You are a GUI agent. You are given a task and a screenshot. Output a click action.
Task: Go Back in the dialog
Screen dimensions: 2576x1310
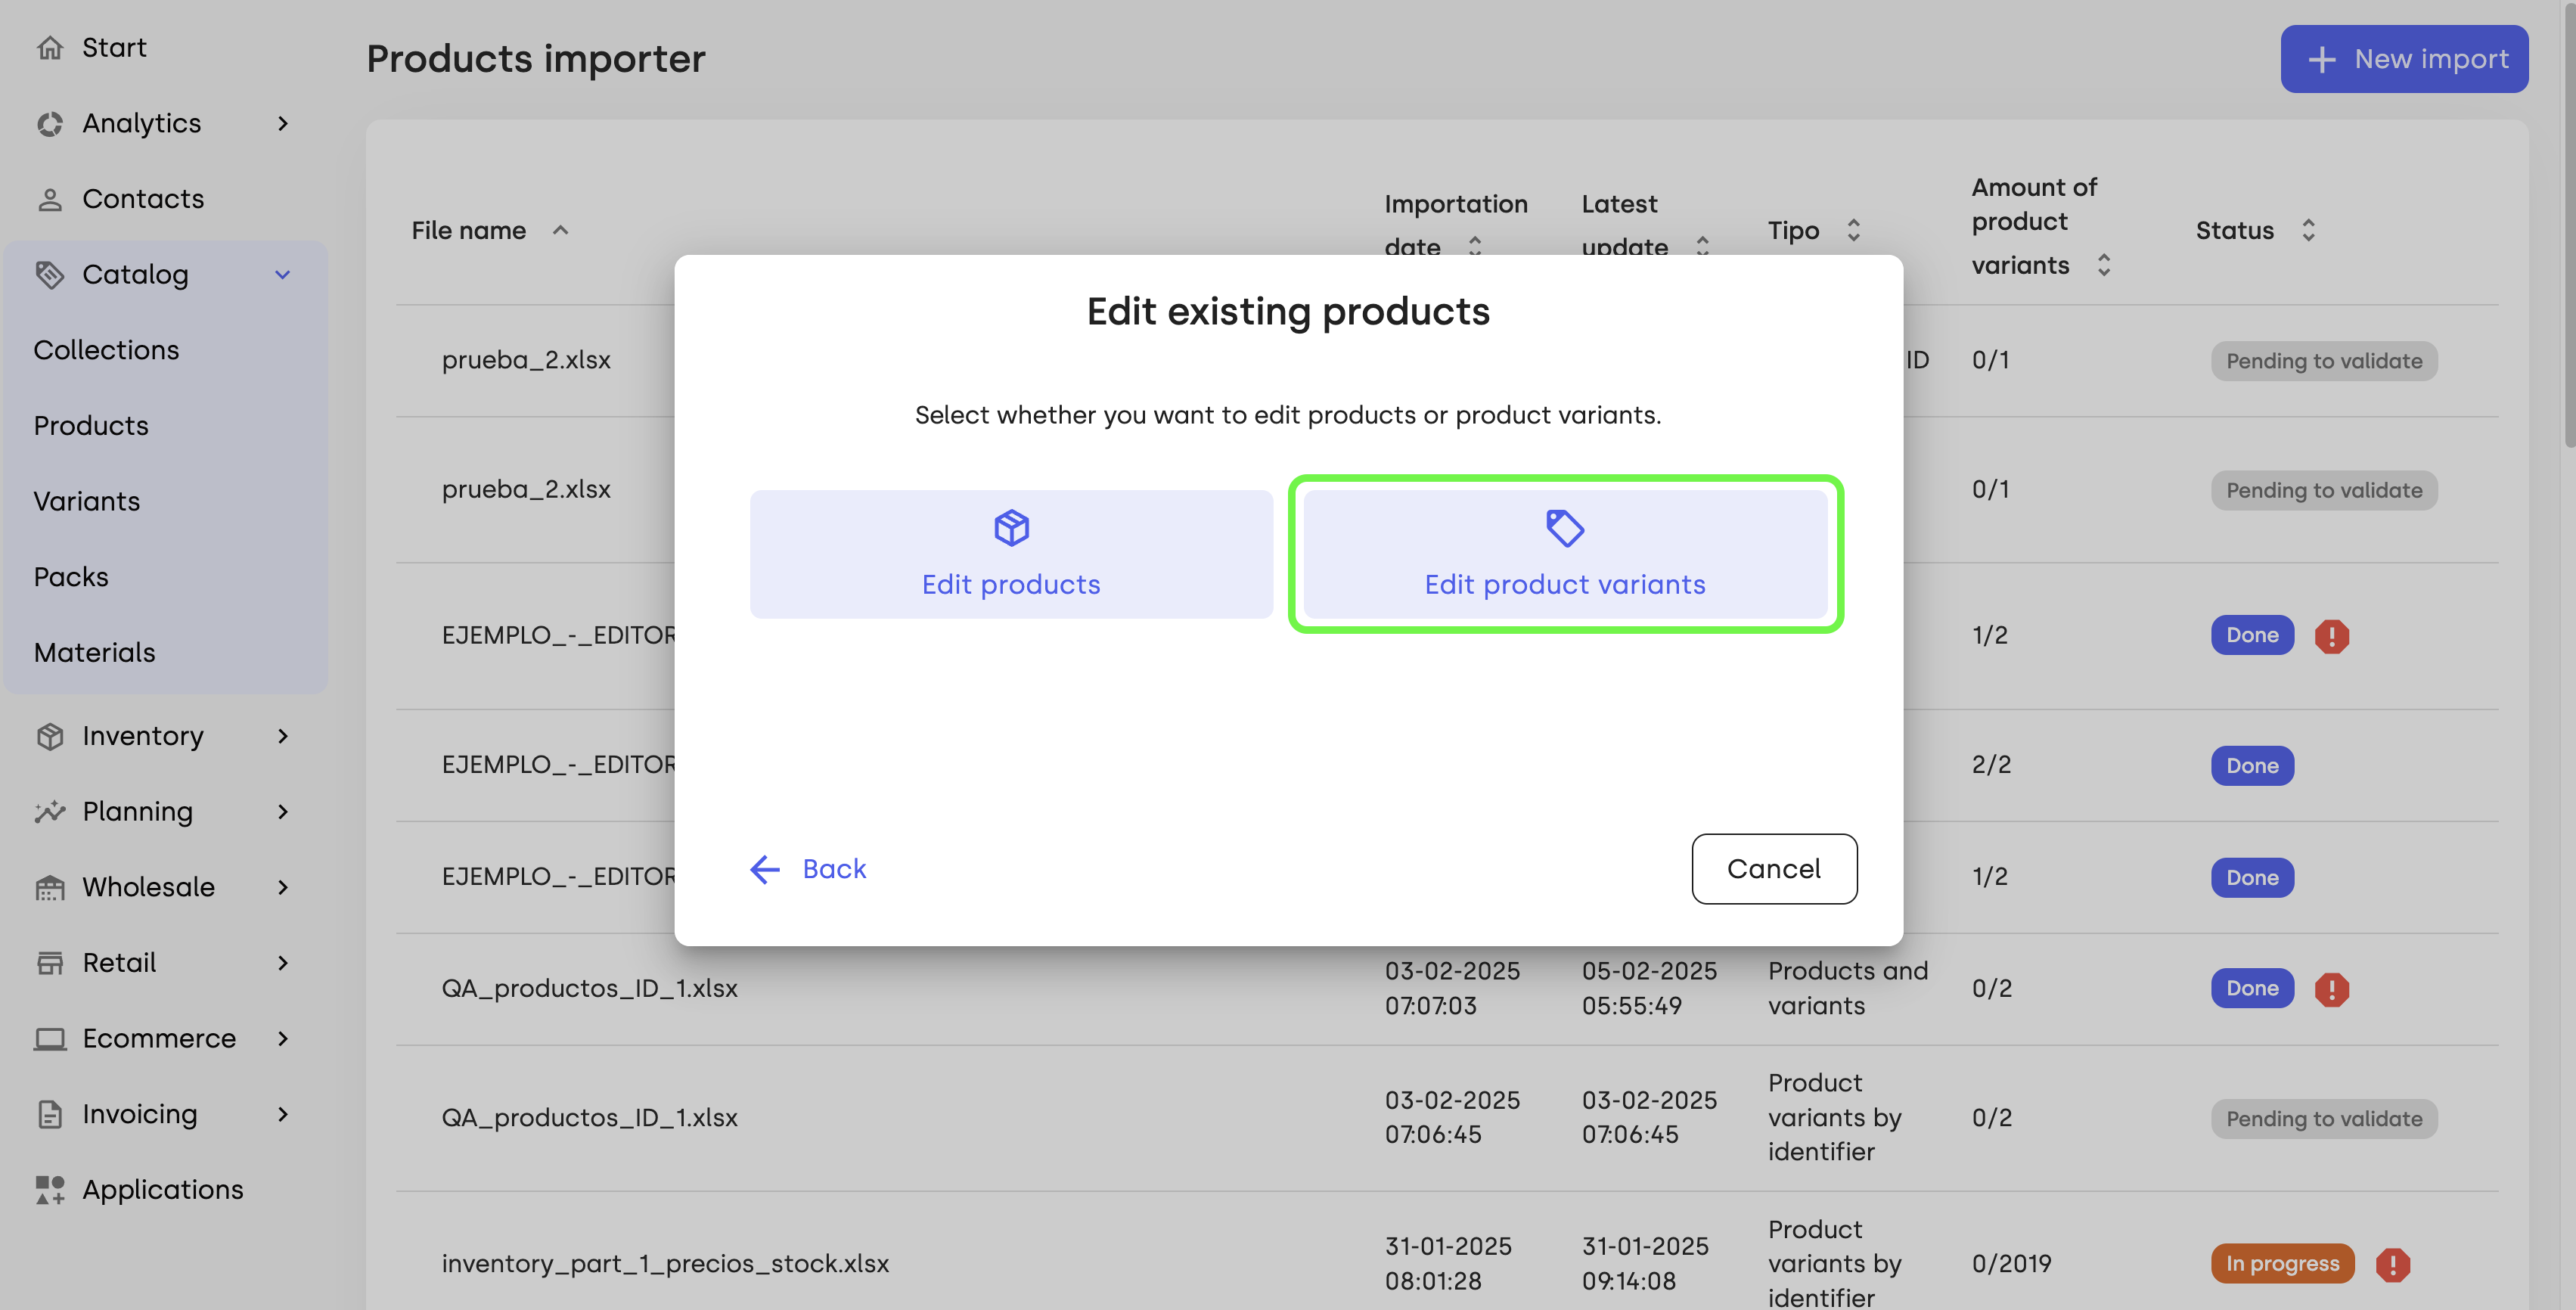tap(807, 869)
